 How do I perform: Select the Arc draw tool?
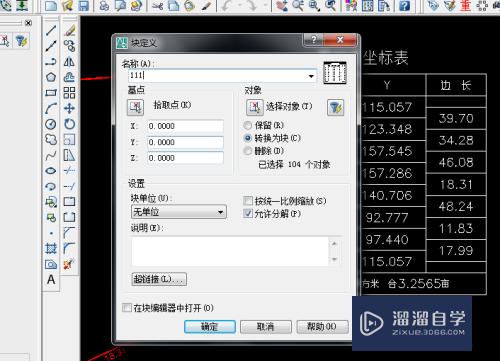51,108
